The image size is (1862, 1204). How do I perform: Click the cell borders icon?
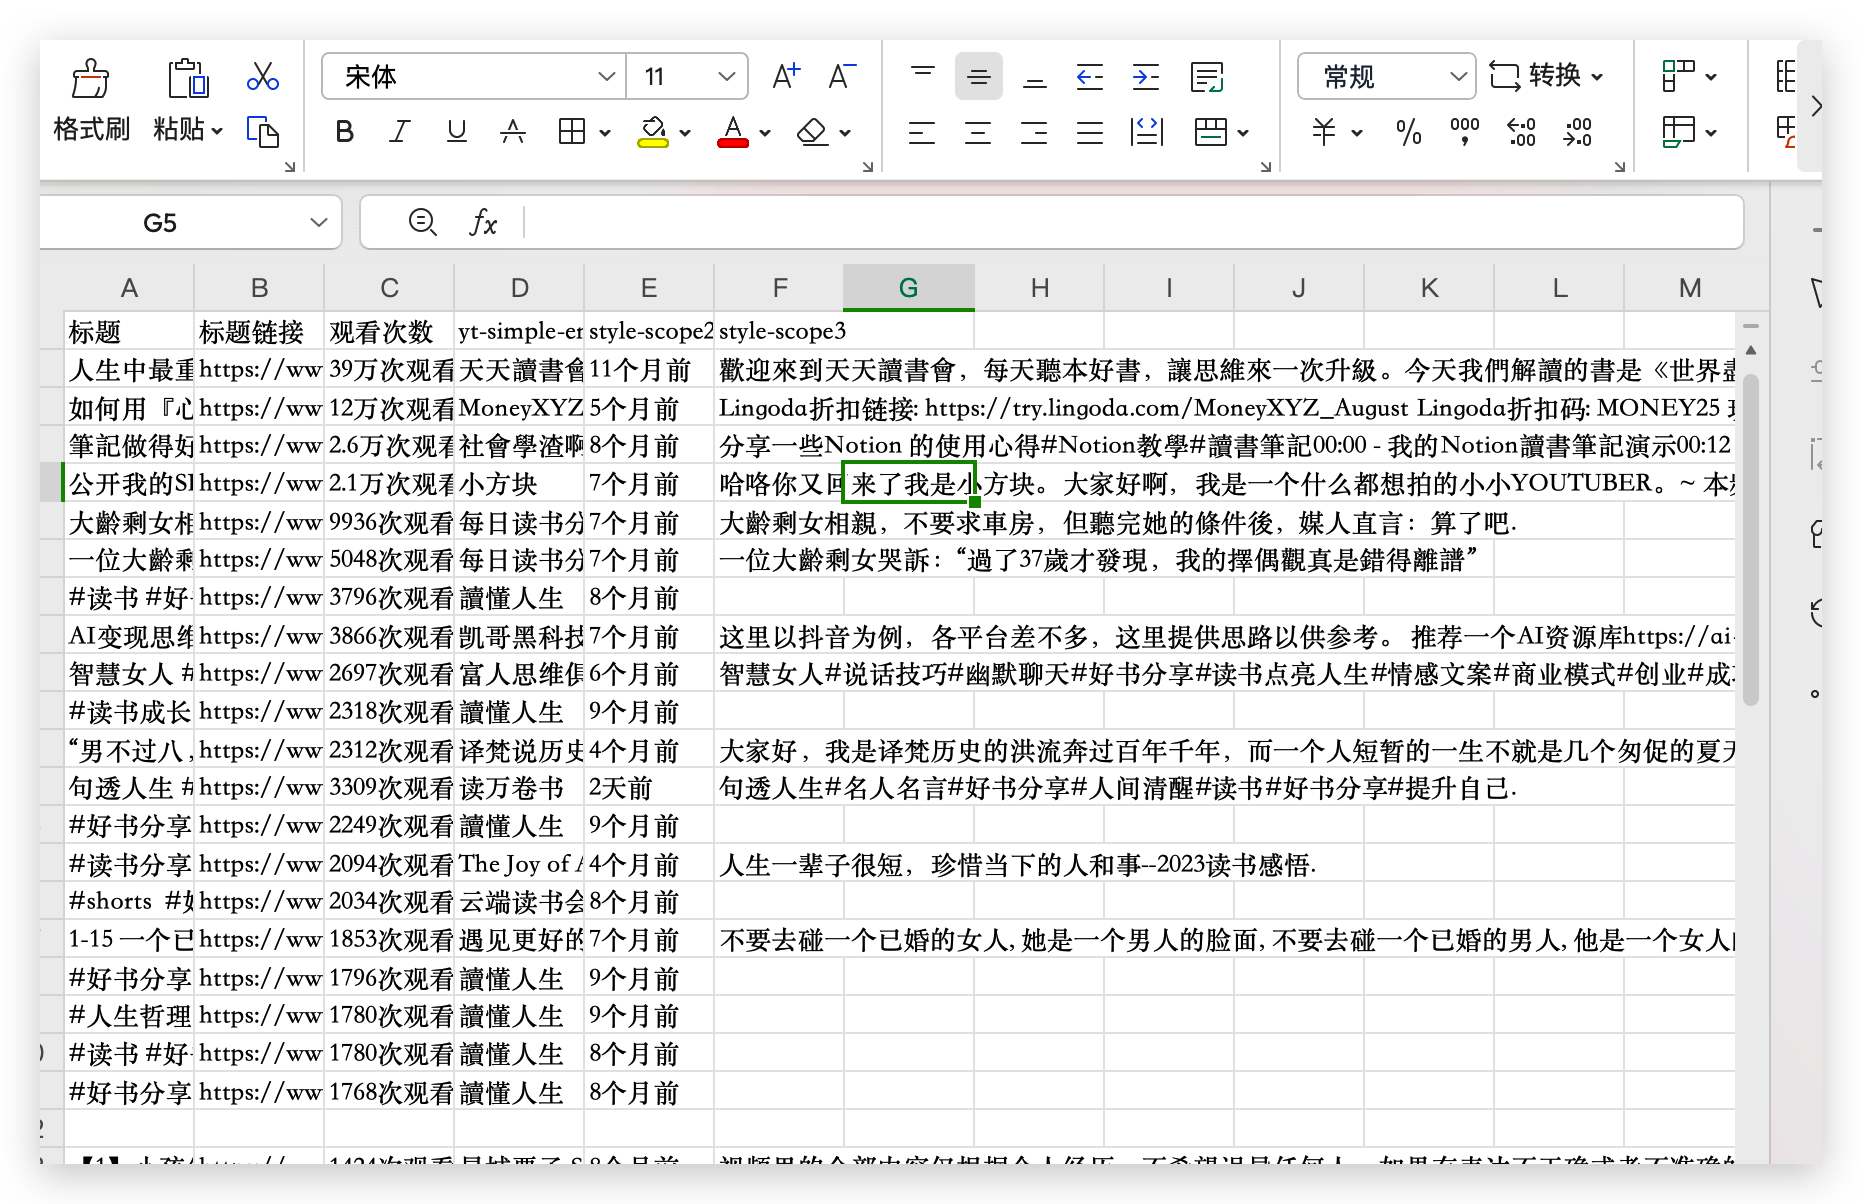pyautogui.click(x=572, y=132)
